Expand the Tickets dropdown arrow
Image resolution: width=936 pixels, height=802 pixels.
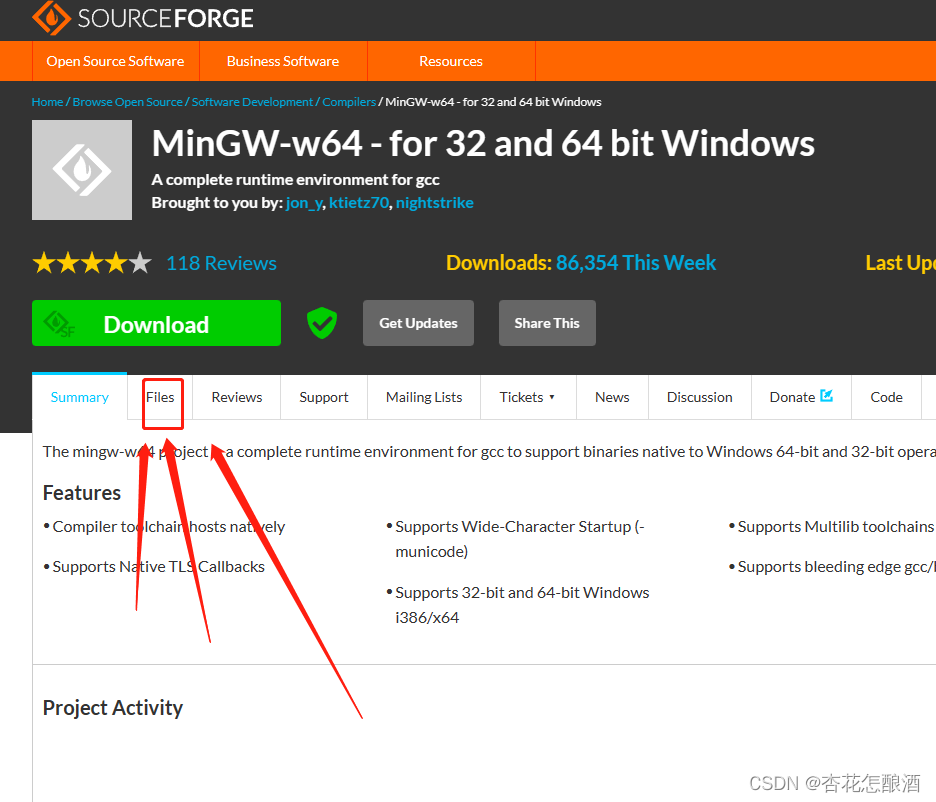(552, 397)
